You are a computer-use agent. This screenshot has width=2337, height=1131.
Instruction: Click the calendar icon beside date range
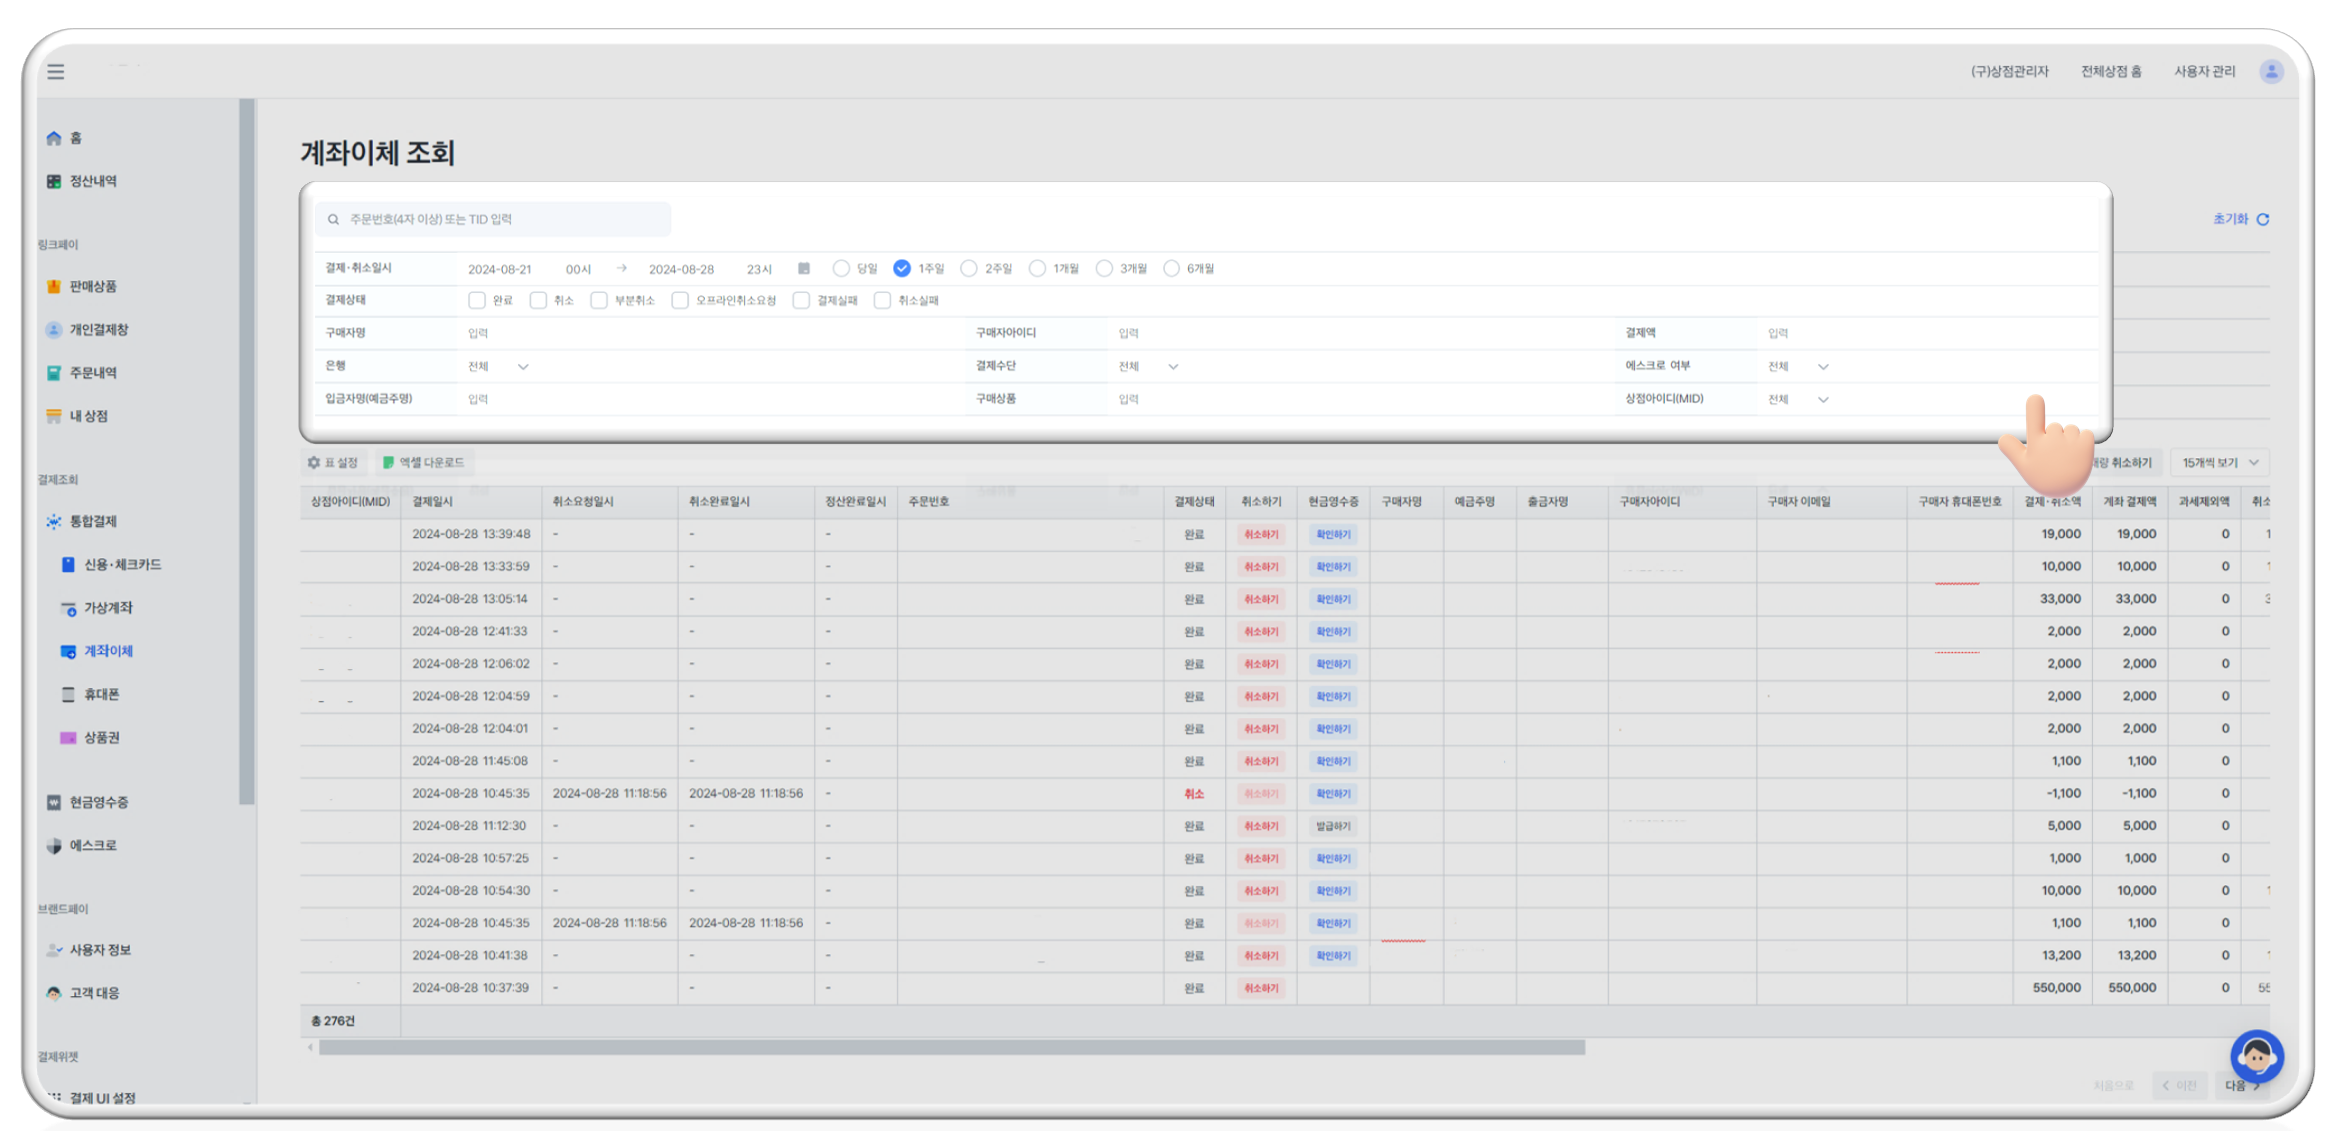[x=804, y=268]
